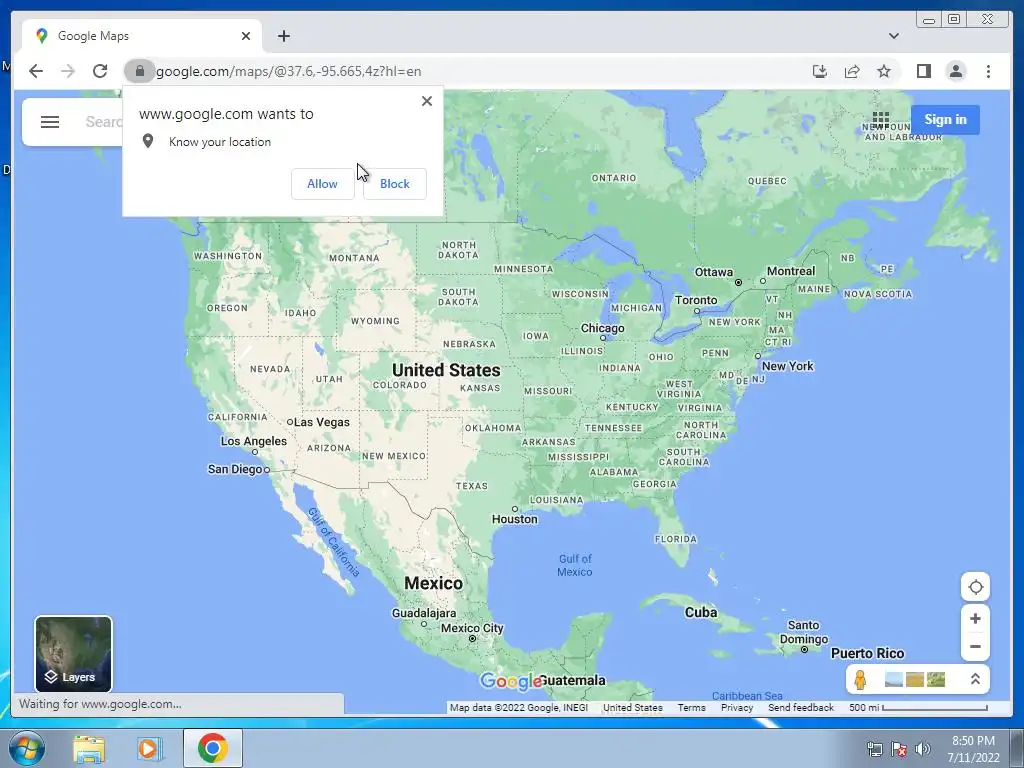Image resolution: width=1024 pixels, height=768 pixels.
Task: Open the Maps hamburger menu
Action: 50,122
